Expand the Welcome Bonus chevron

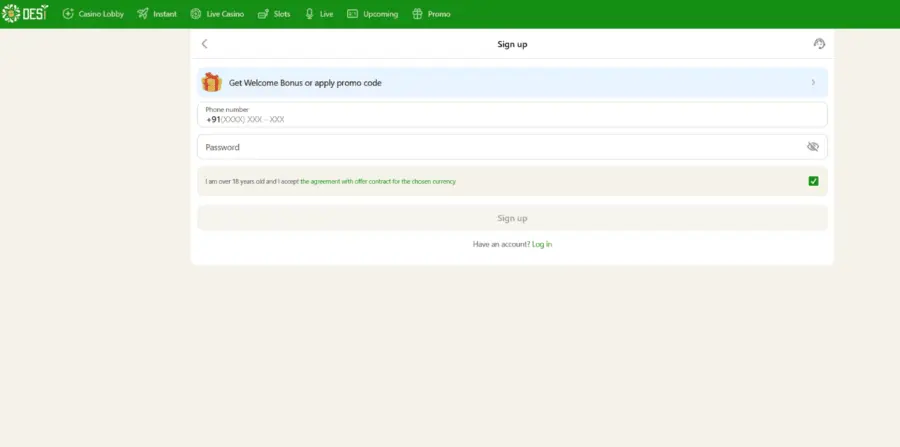click(813, 83)
